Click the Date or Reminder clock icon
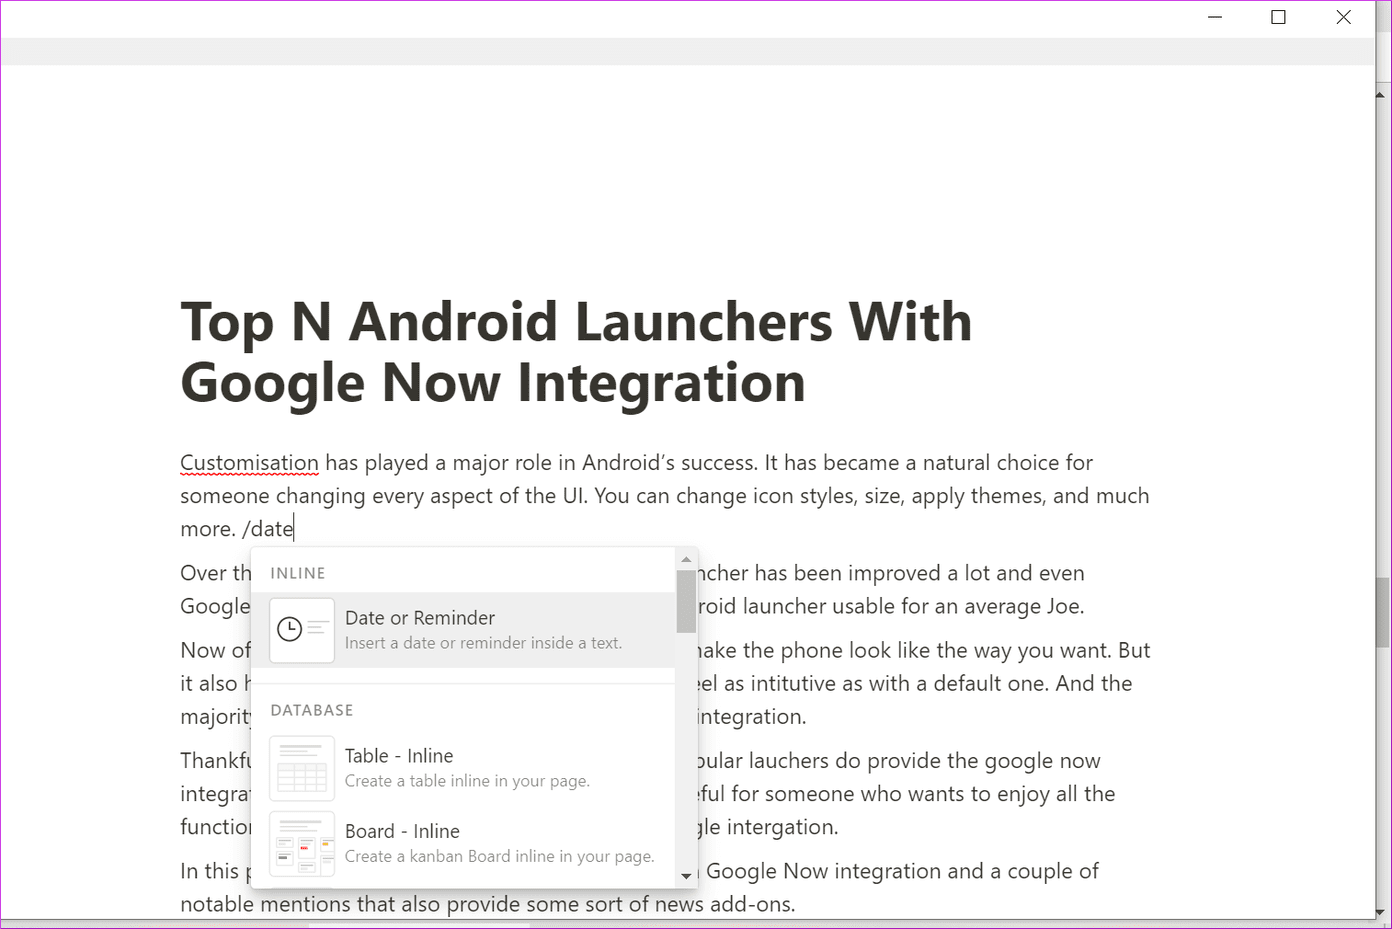 pos(302,630)
